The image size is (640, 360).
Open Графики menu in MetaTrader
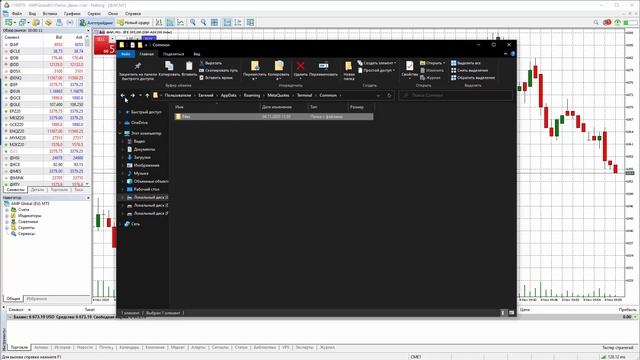[72, 13]
